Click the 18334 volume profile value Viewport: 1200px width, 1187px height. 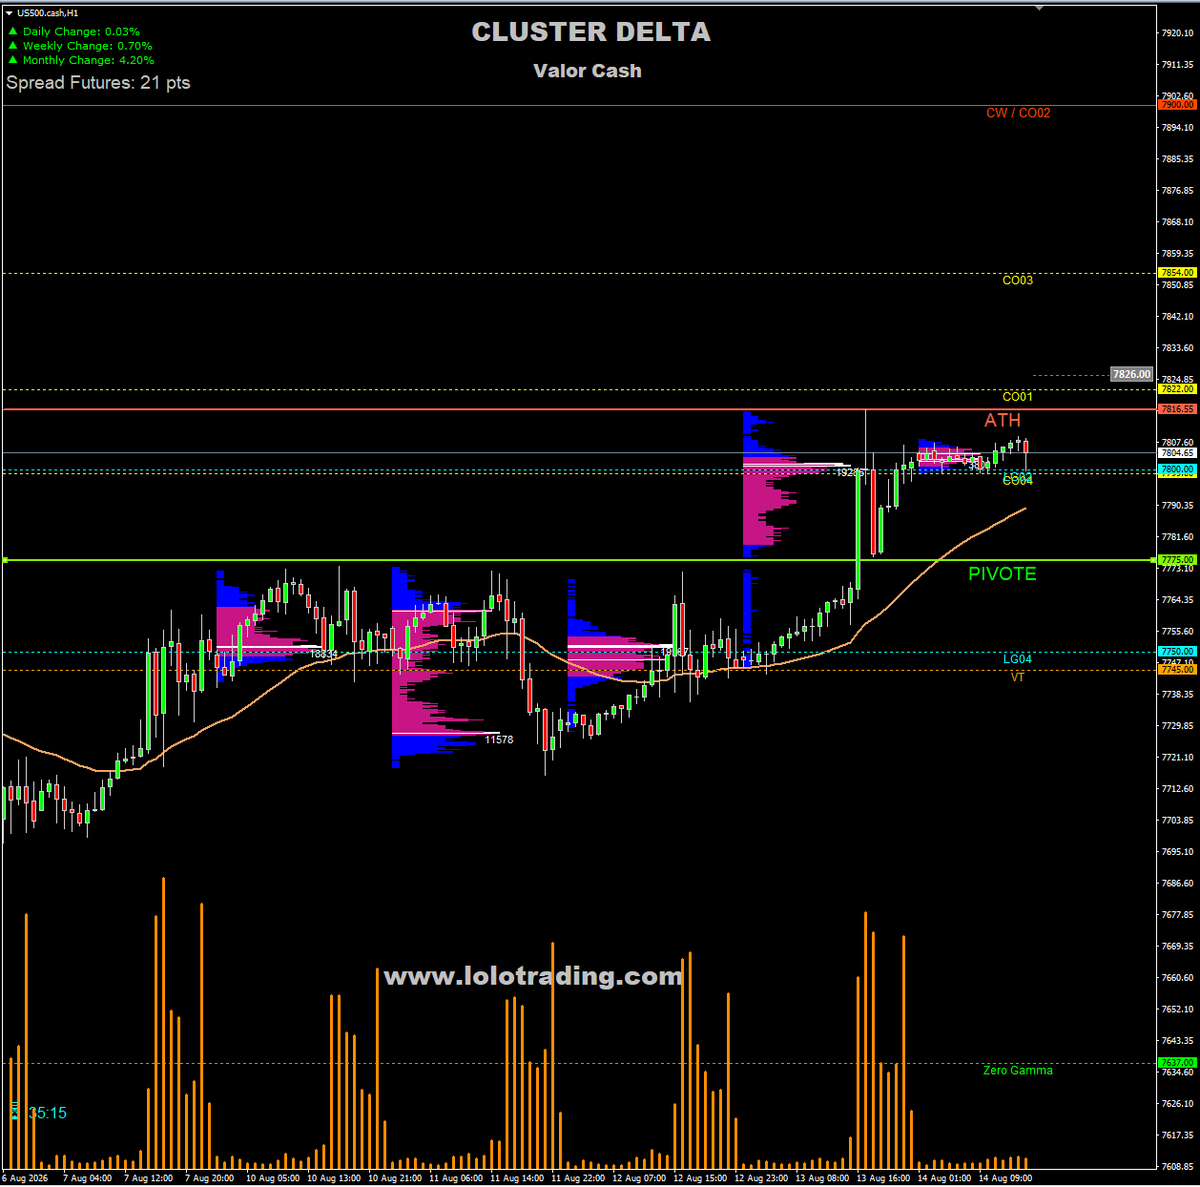324,654
